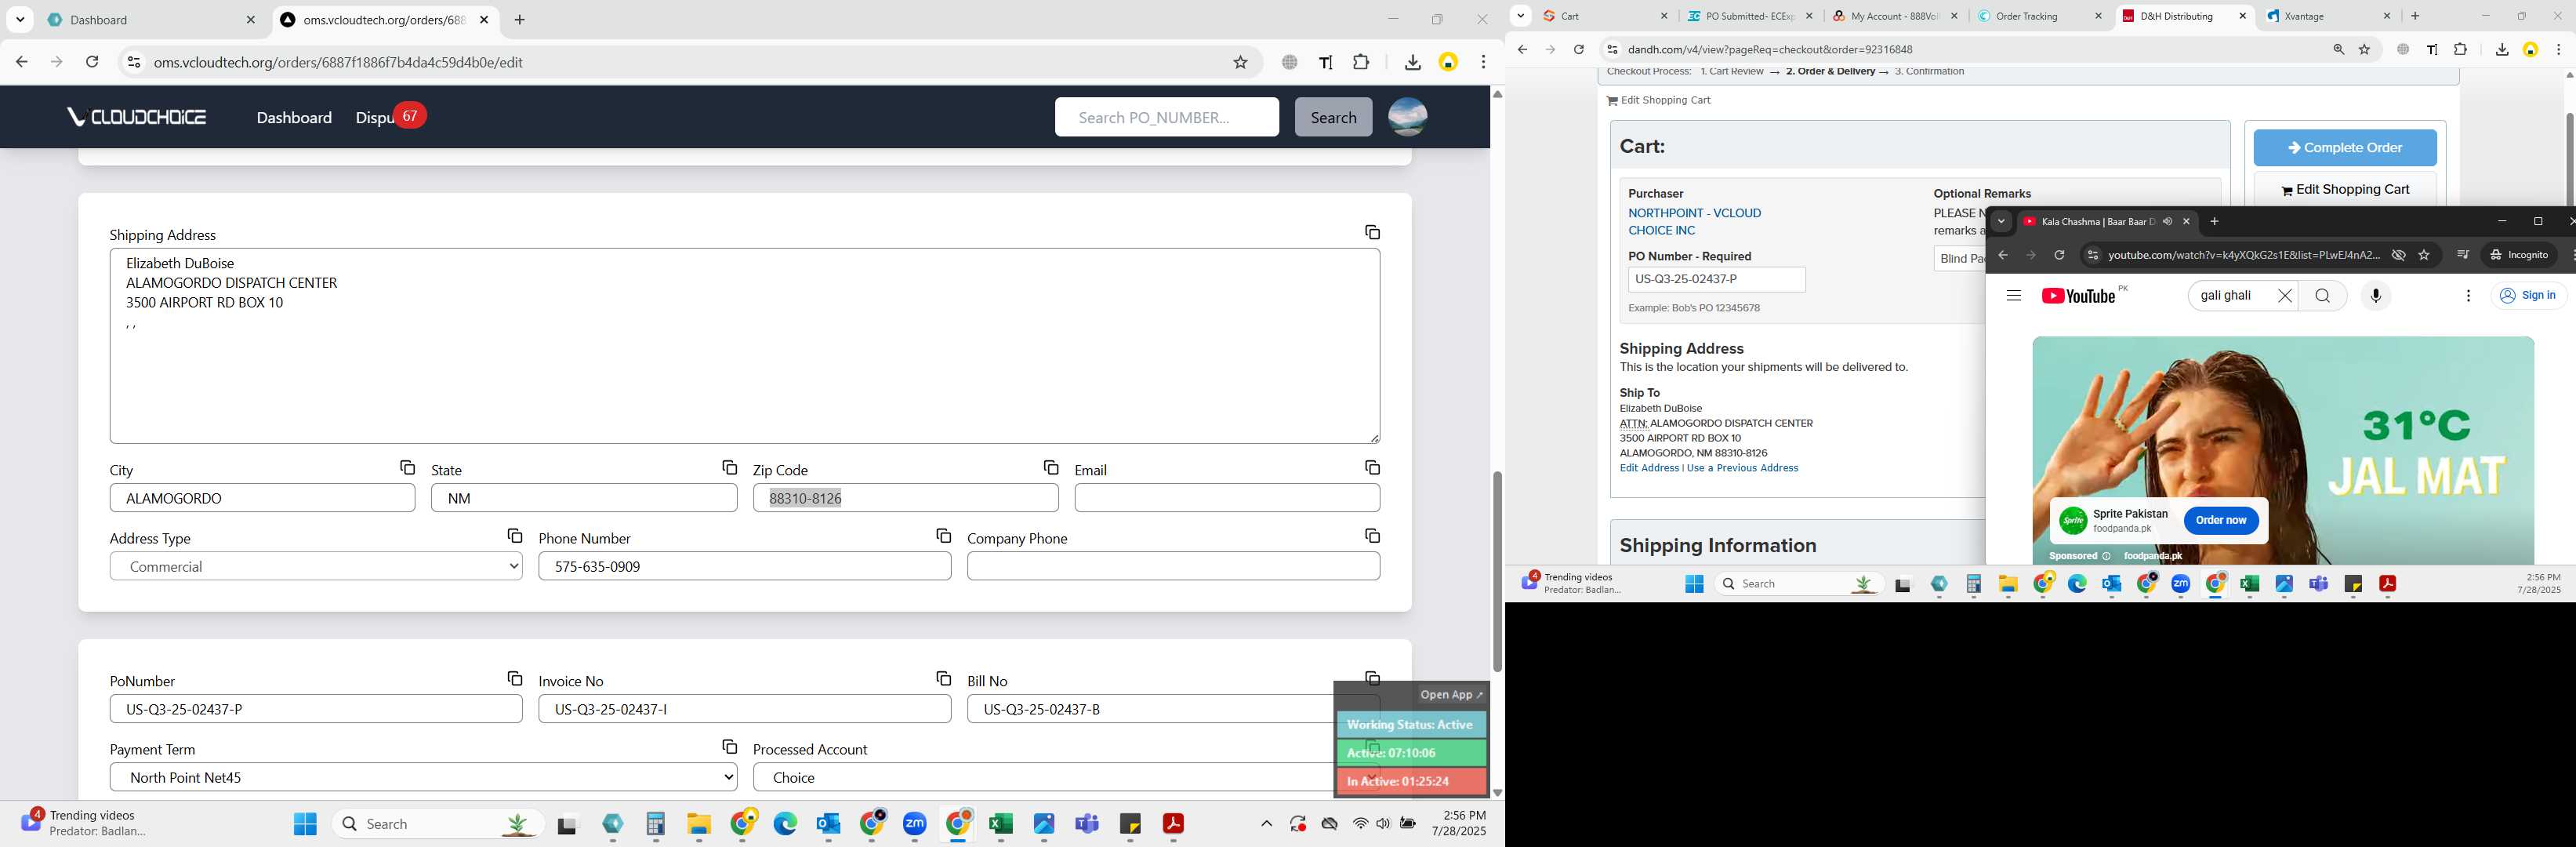Viewport: 2576px width, 847px height.
Task: Open Zoom from the Windows taskbar
Action: click(915, 824)
